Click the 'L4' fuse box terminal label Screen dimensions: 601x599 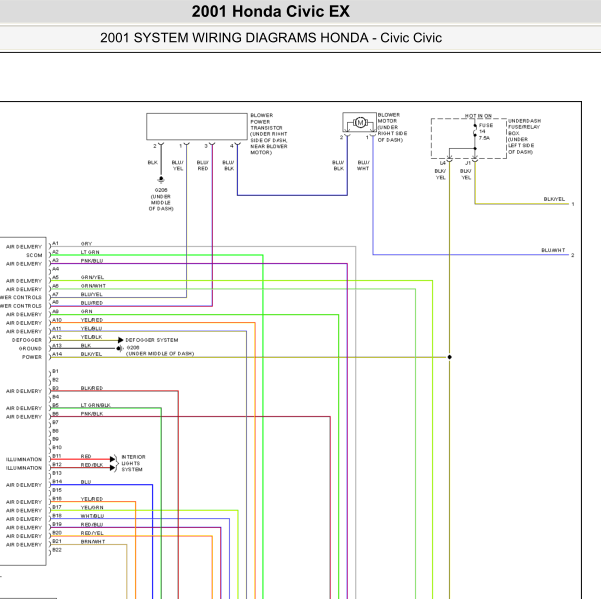(x=443, y=163)
